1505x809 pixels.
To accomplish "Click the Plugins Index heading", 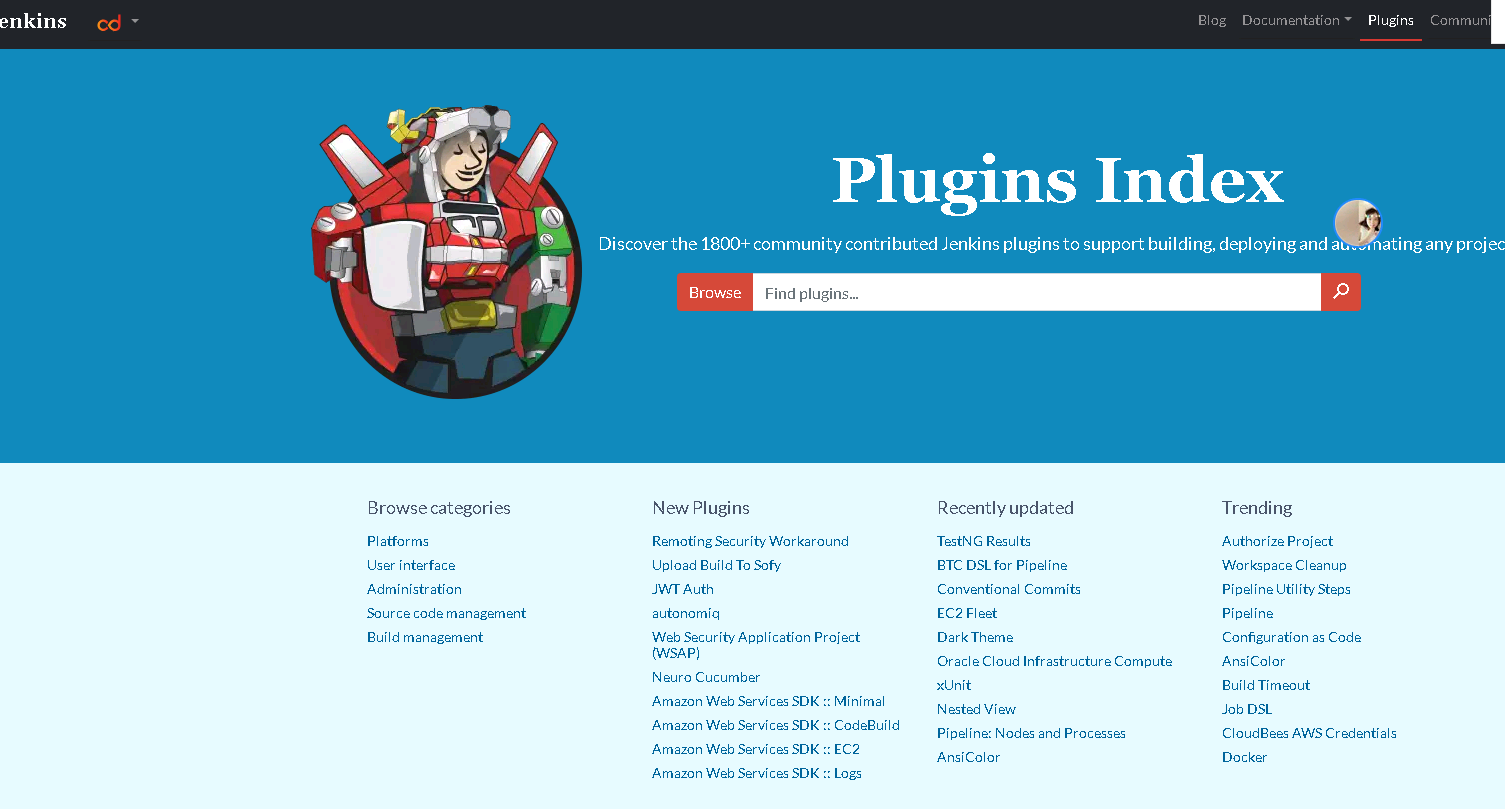I will [1058, 180].
